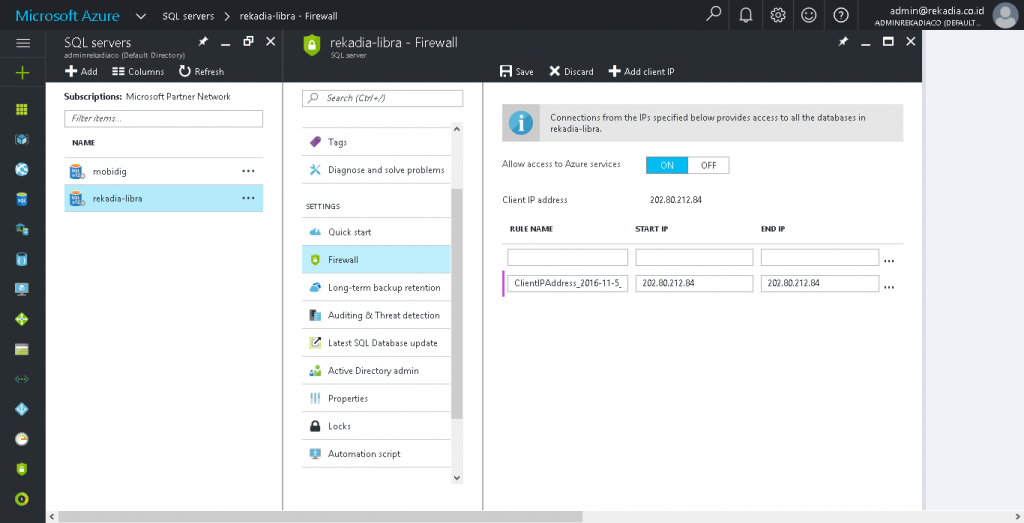Open Quick start menu item
1024x523 pixels.
coord(376,232)
